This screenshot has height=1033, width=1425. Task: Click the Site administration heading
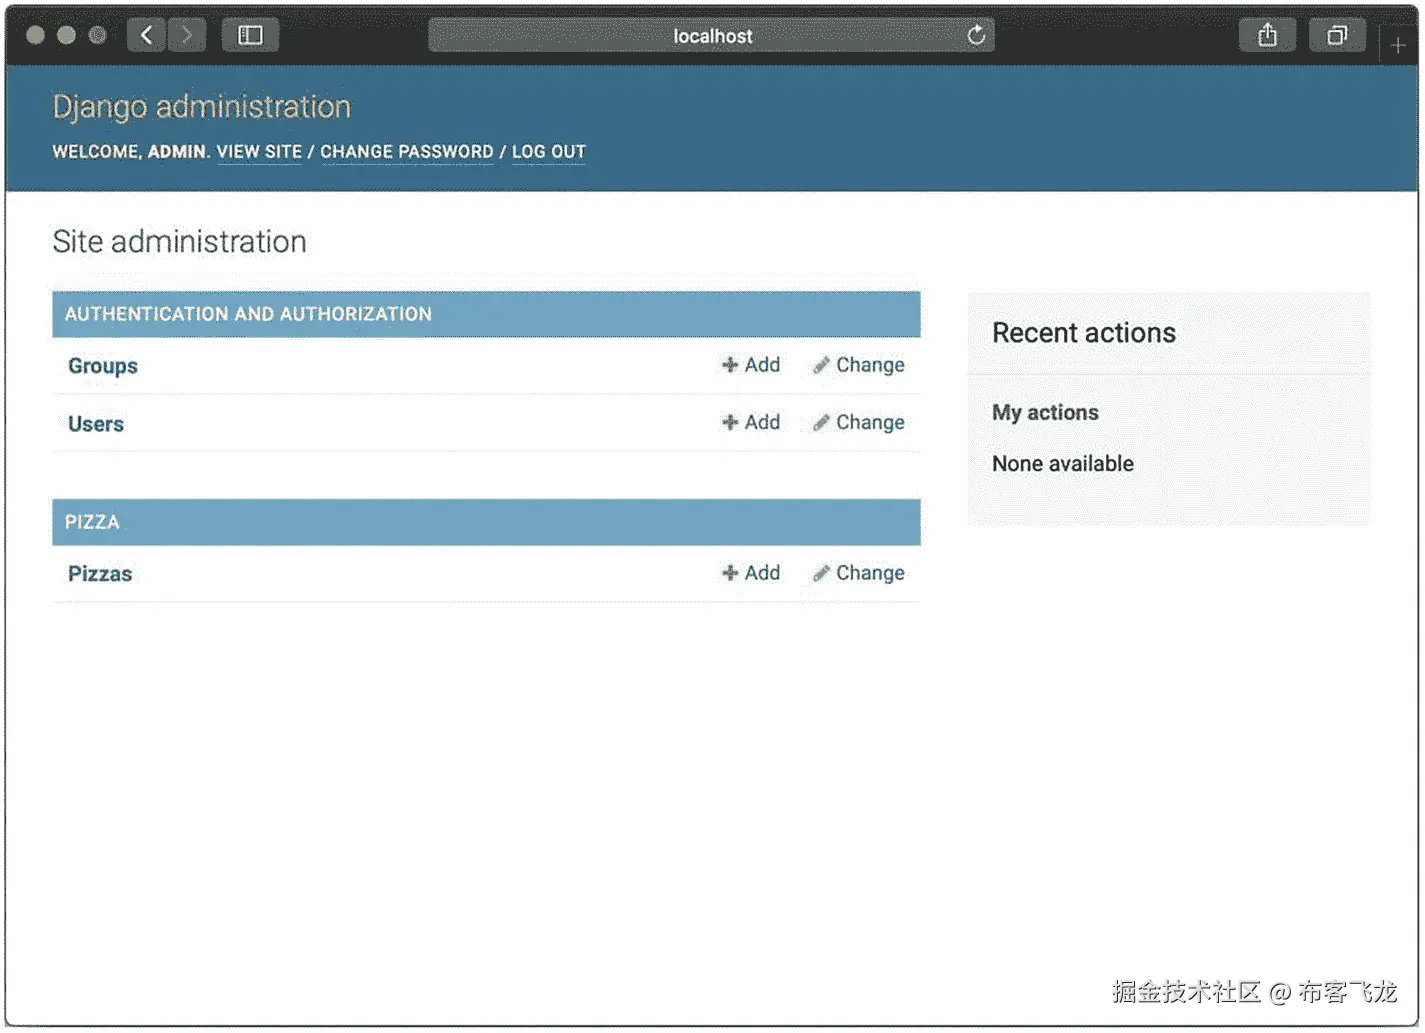tap(179, 242)
